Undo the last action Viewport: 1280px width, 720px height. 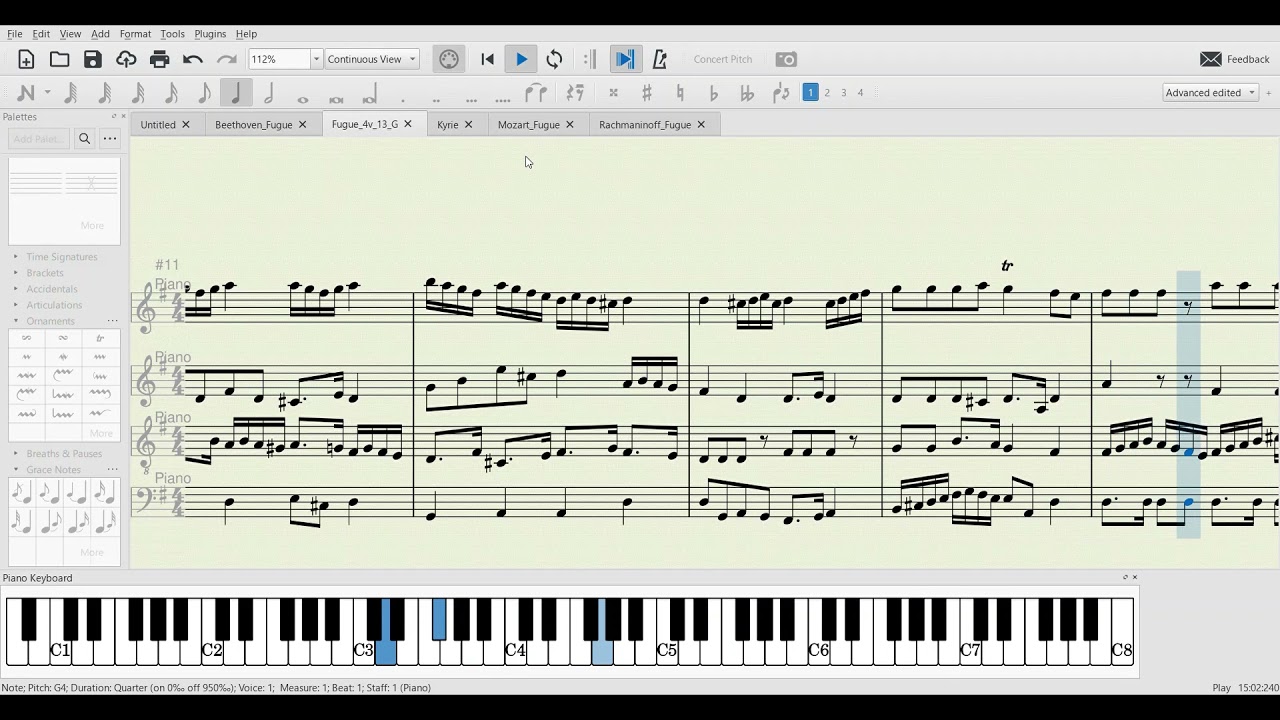point(193,60)
